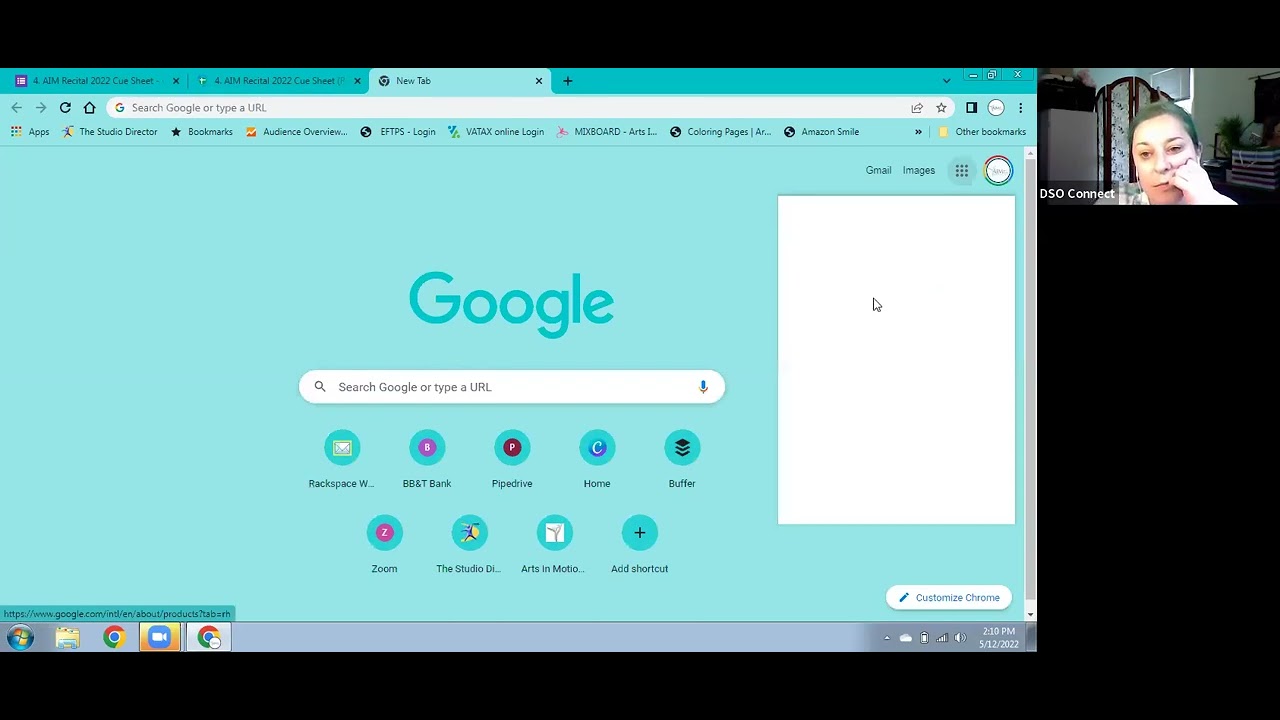Select the New Tab tab
Viewport: 1280px width, 720px height.
coord(460,81)
